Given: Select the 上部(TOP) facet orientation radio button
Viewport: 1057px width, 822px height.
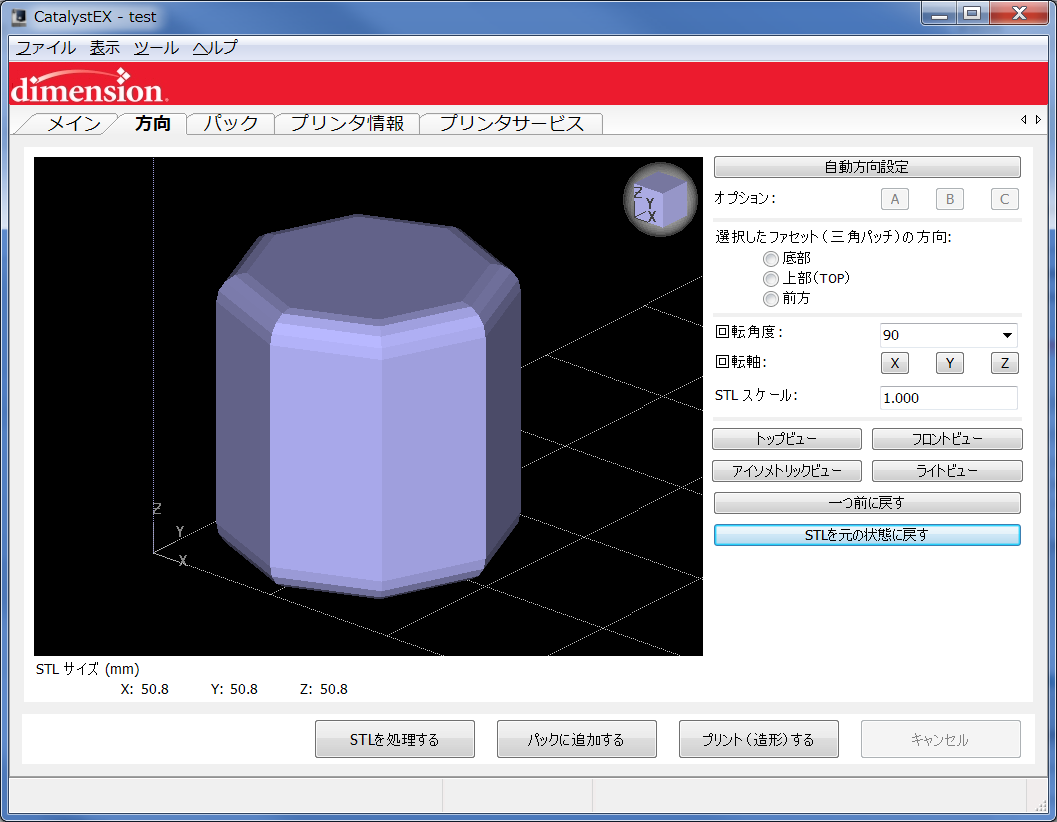Looking at the screenshot, I should pyautogui.click(x=771, y=278).
